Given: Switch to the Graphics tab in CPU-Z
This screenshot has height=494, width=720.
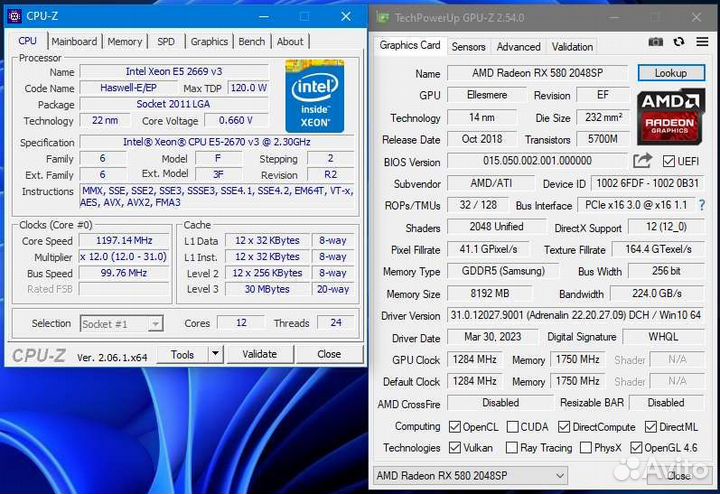Looking at the screenshot, I should pyautogui.click(x=209, y=41).
